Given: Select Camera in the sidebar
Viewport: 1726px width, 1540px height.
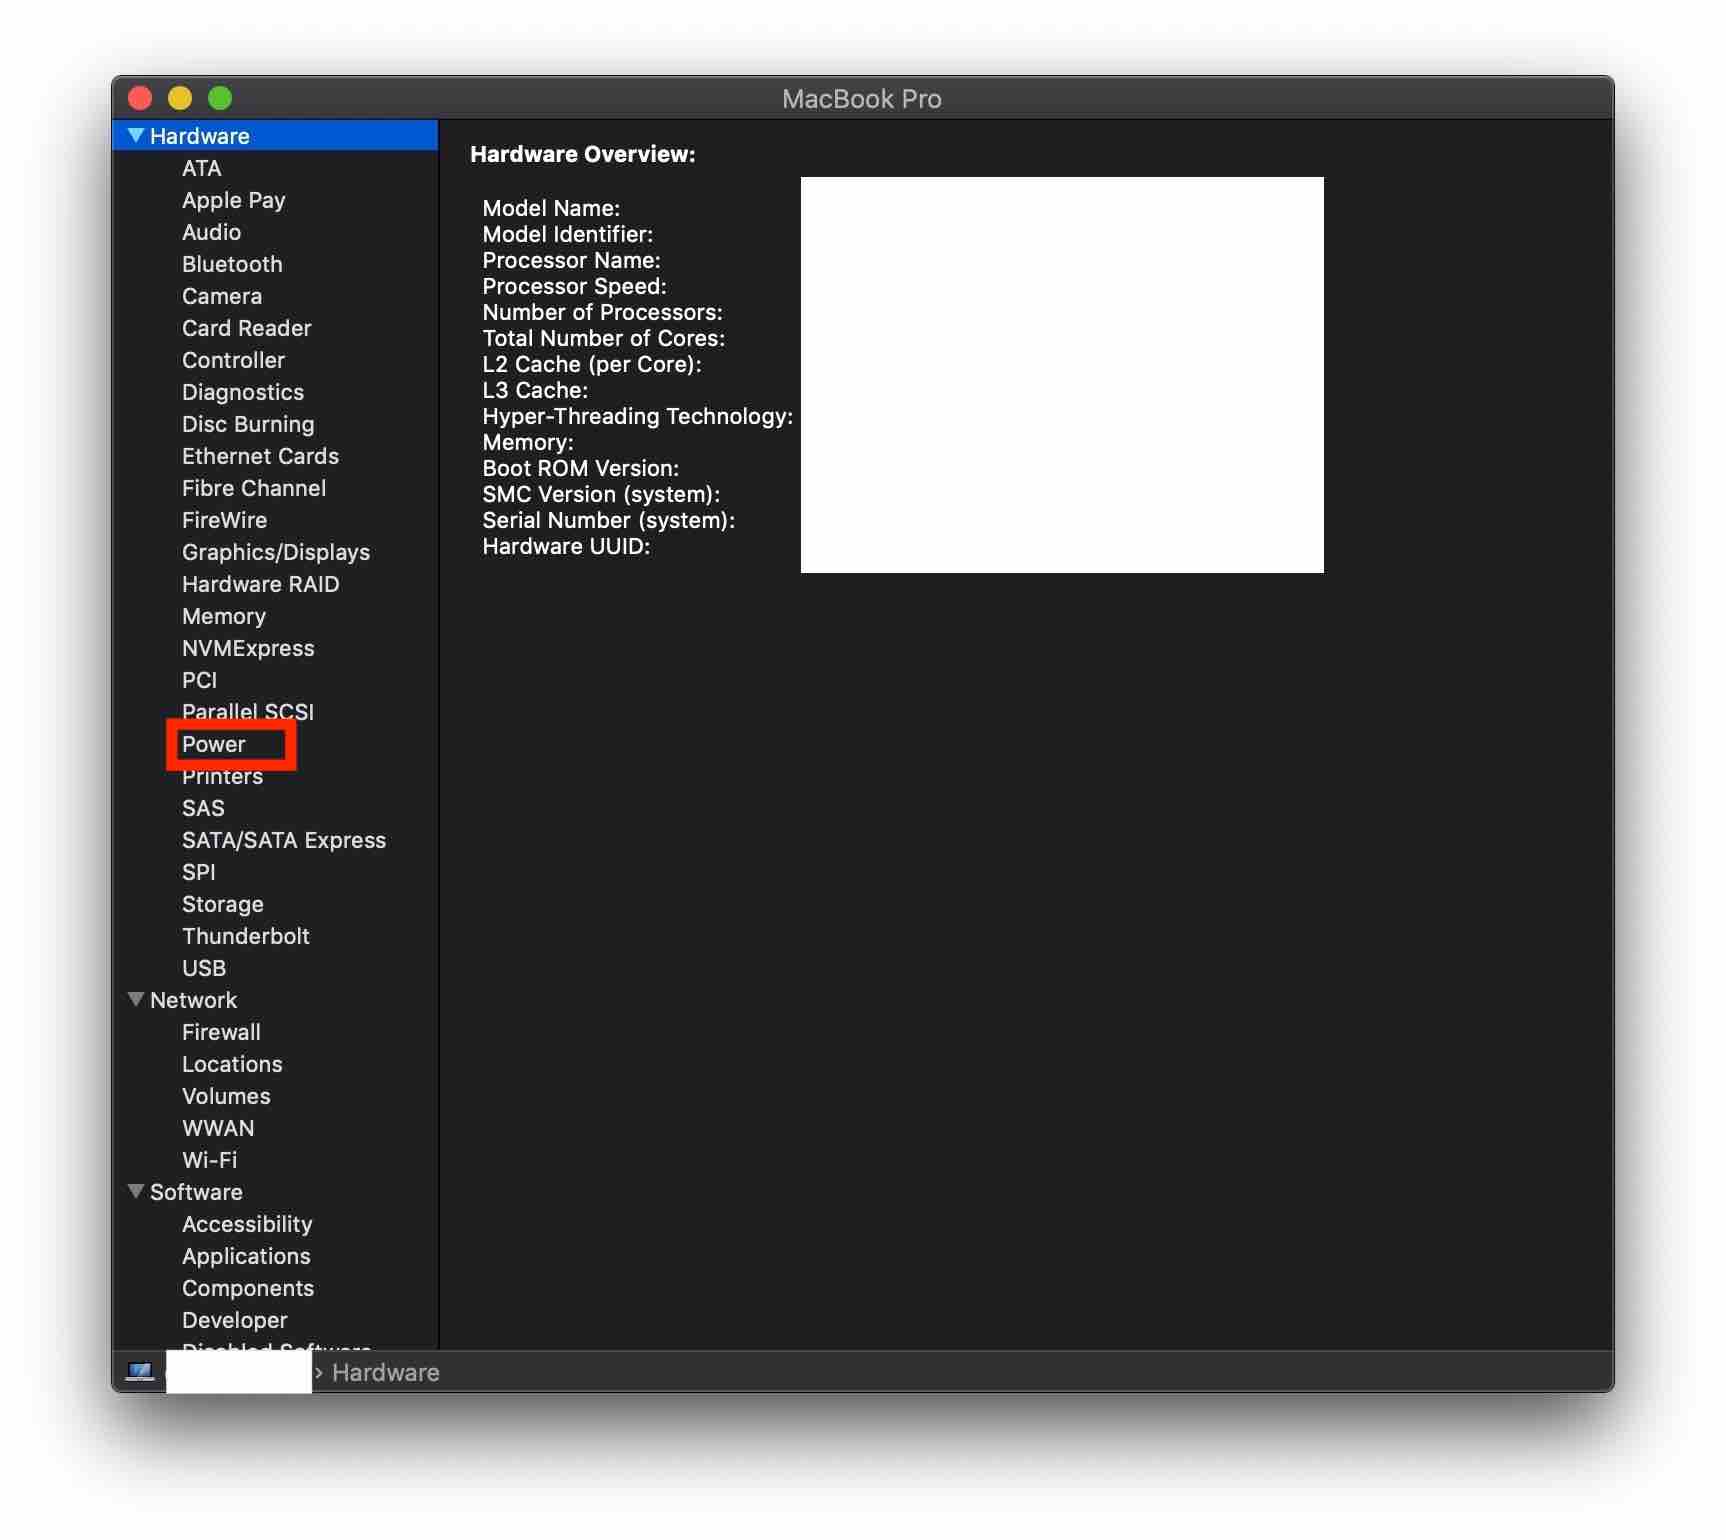Looking at the screenshot, I should pyautogui.click(x=222, y=296).
